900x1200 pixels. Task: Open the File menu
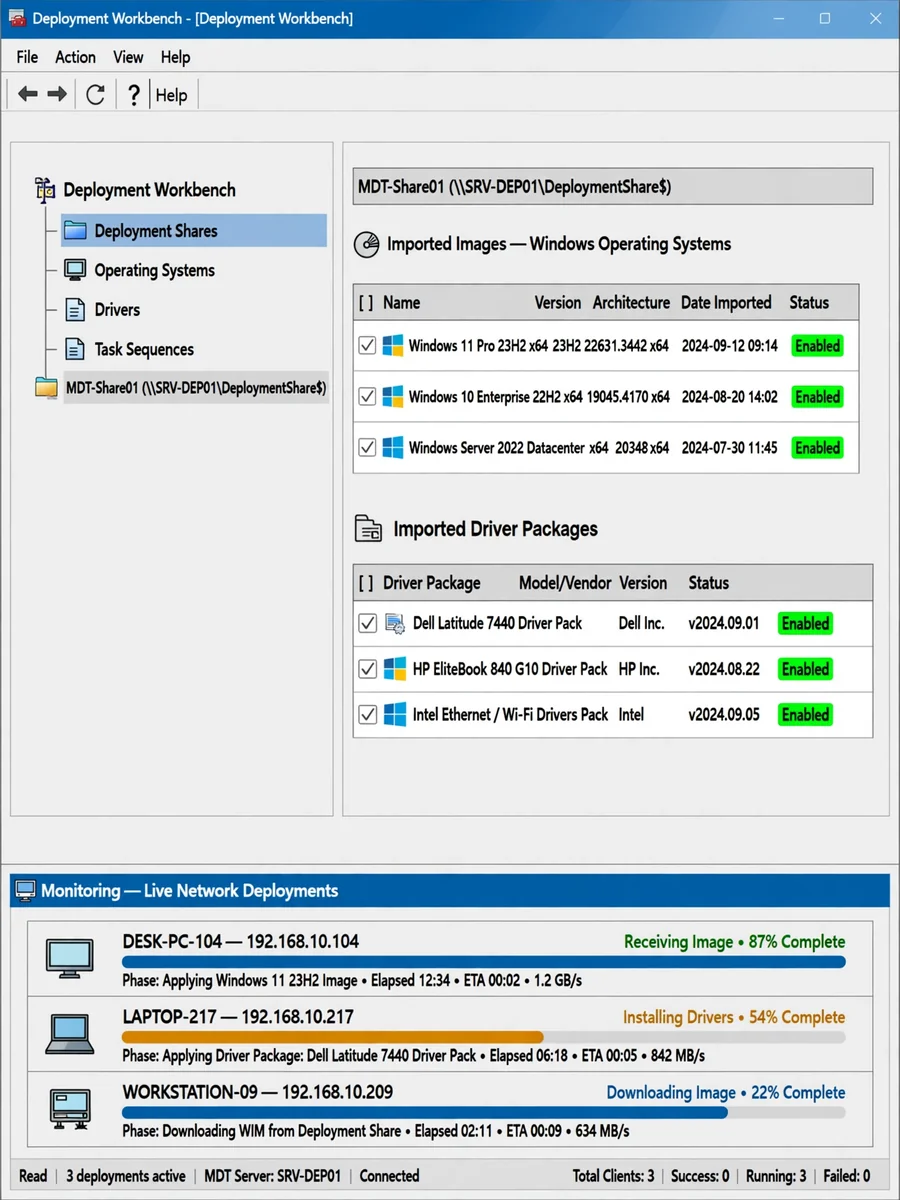pyautogui.click(x=27, y=57)
